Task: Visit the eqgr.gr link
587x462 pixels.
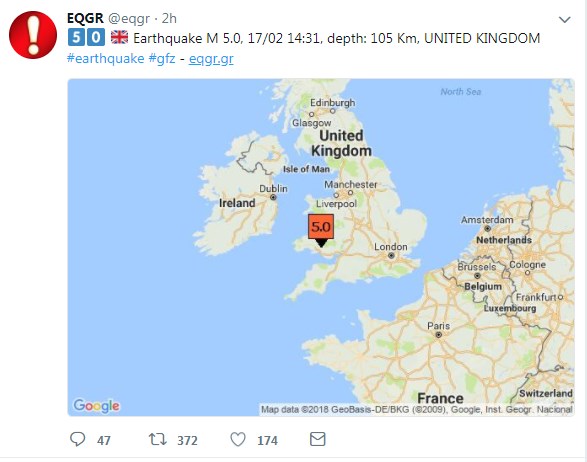Action: pyautogui.click(x=211, y=59)
